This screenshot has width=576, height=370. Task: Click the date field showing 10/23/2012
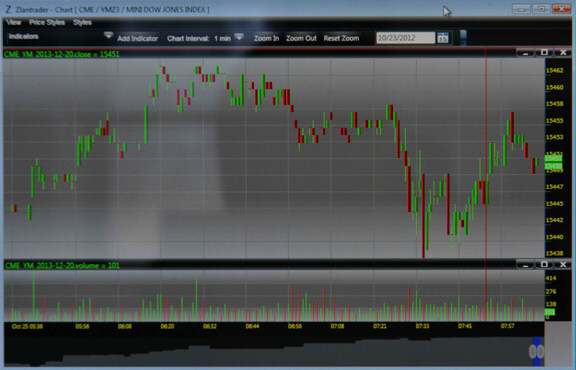point(406,38)
